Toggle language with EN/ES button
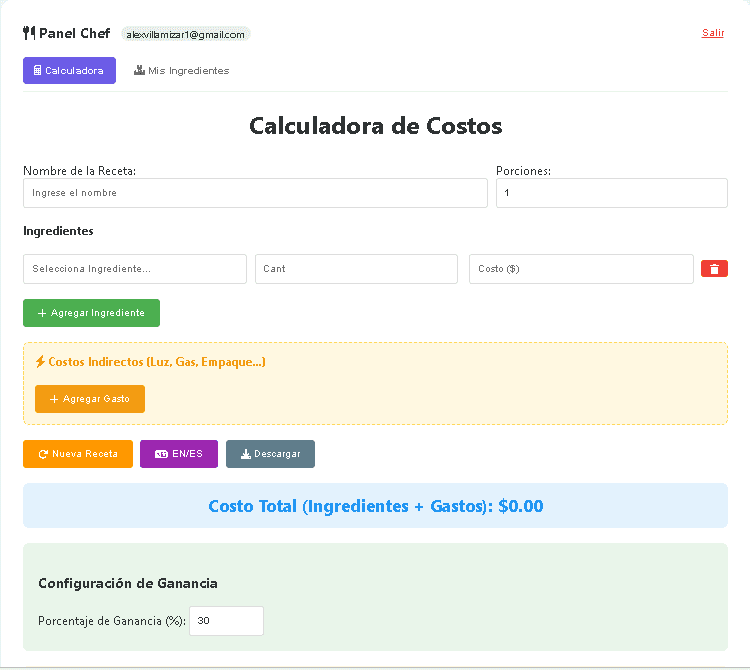Viewport: 750px width, 670px height. click(179, 454)
